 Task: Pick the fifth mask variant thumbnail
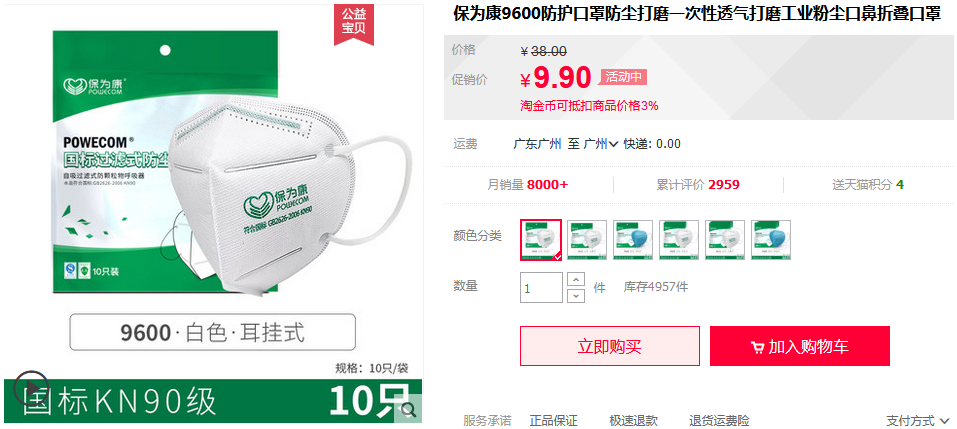coord(725,240)
